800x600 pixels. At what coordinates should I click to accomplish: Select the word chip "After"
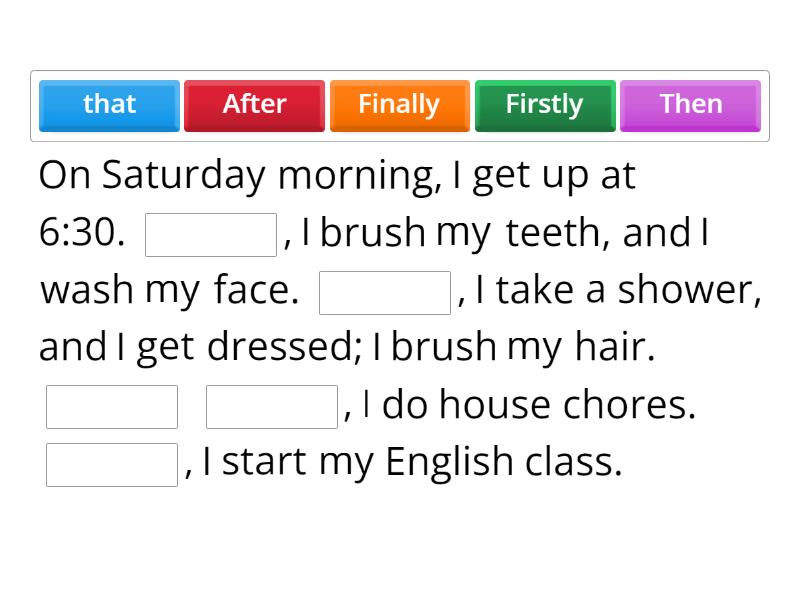point(254,104)
